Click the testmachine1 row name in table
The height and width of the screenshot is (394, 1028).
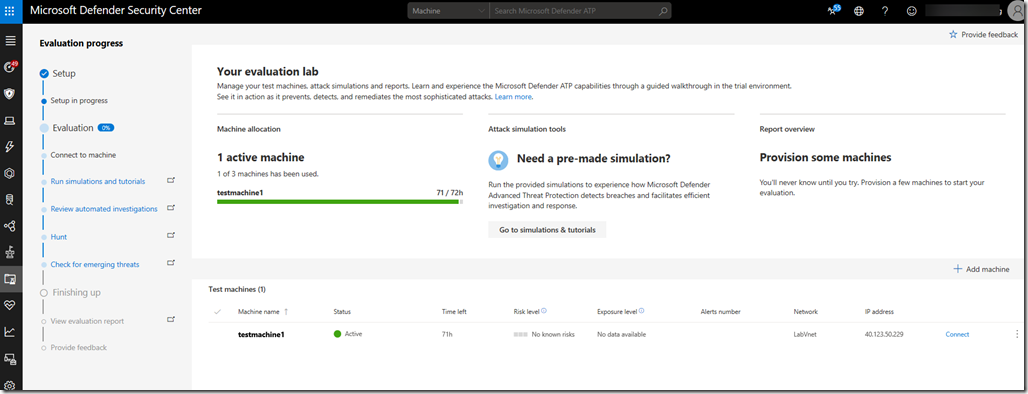coord(261,334)
